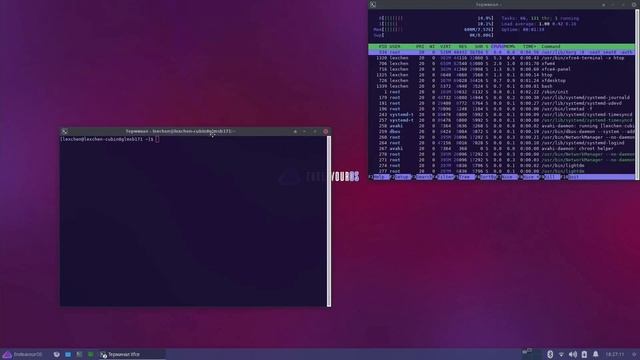Open F2 Setup in htop
This screenshot has width=640, height=360.
pyautogui.click(x=402, y=177)
